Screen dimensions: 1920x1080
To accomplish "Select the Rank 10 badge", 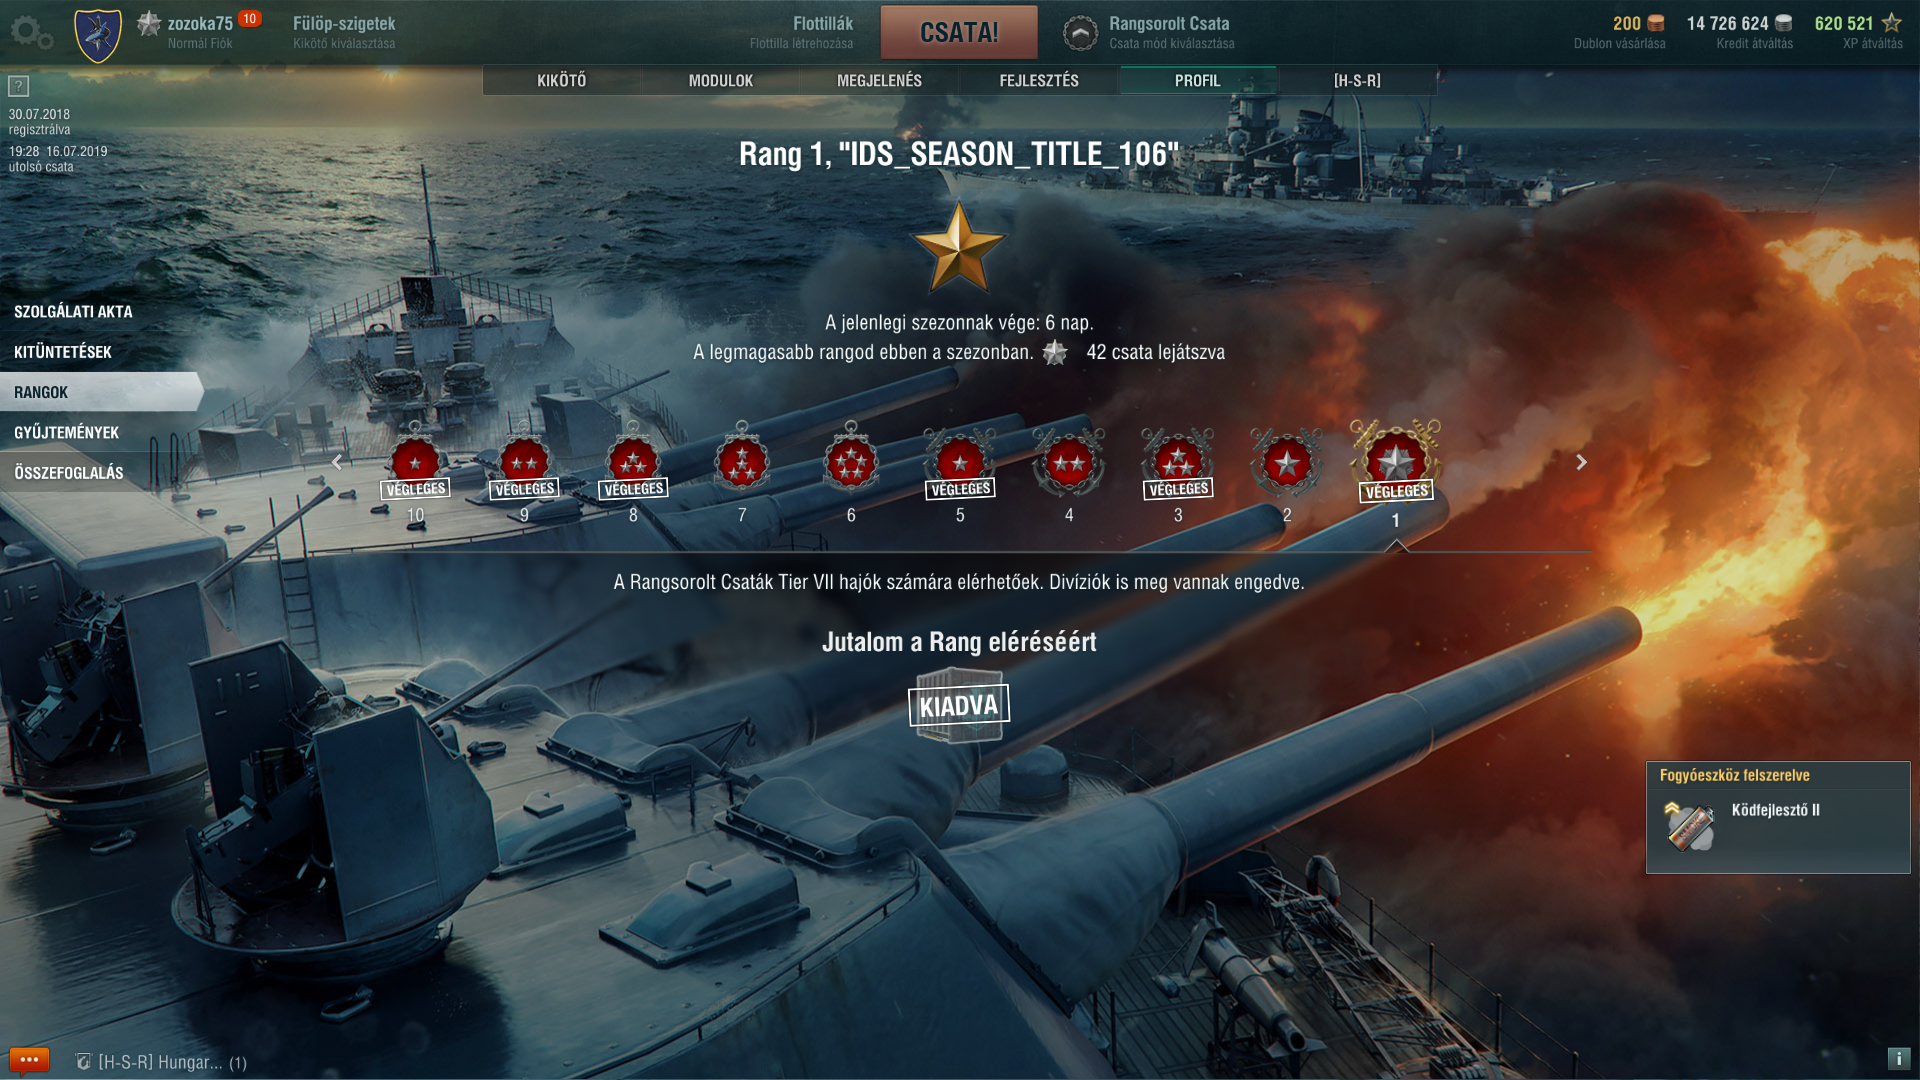I will 415,462.
